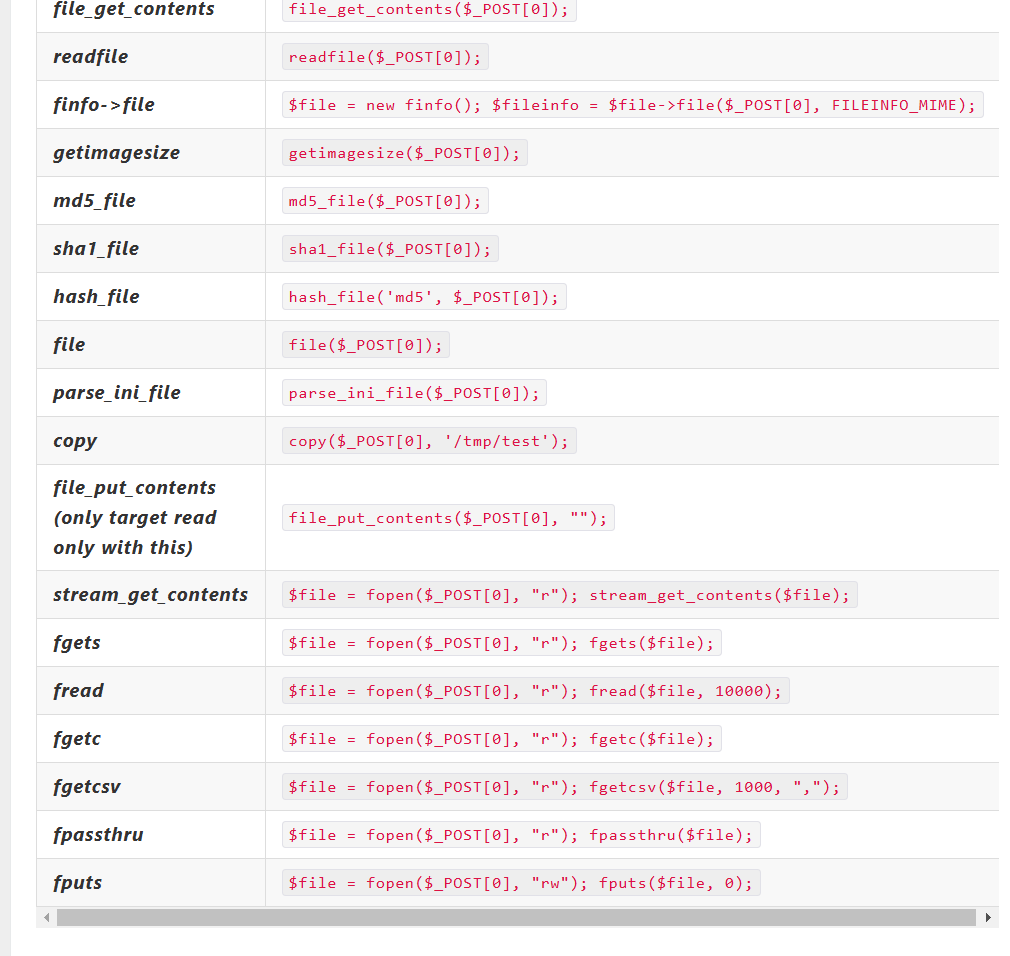Click the horizontal scrollbar thumb under the table
Screen dimensions: 1010x956
(x=515, y=917)
